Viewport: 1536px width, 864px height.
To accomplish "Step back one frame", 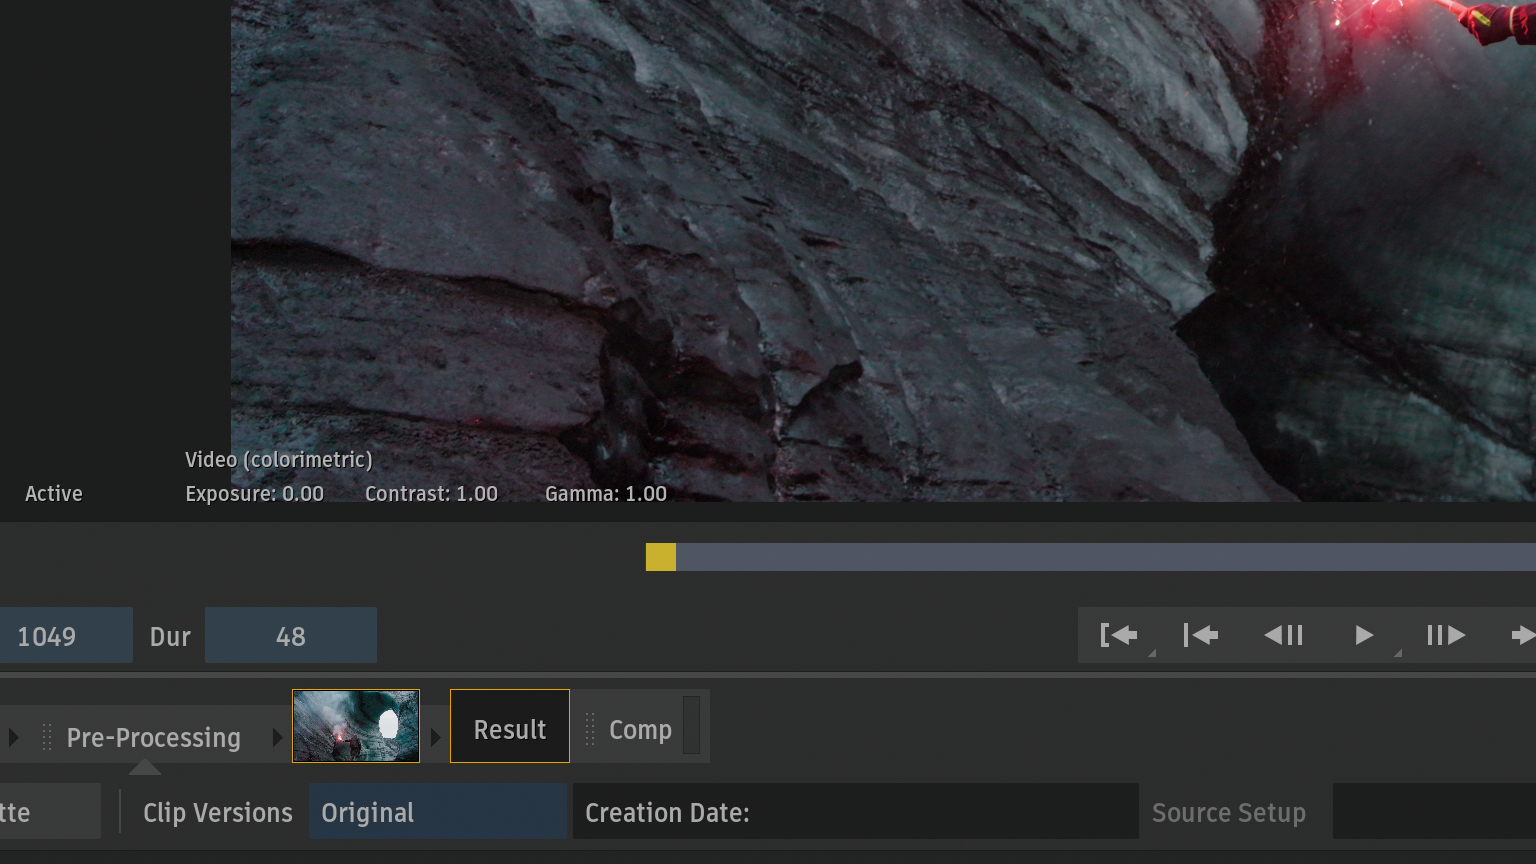I will coord(1283,635).
